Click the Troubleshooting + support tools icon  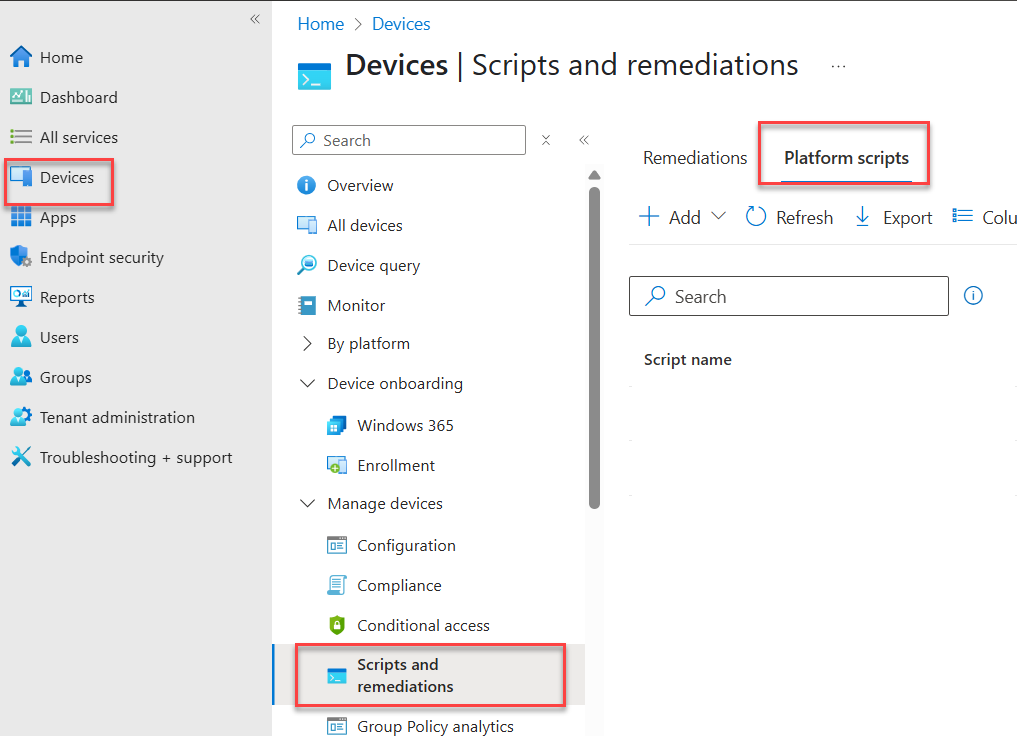(x=21, y=457)
